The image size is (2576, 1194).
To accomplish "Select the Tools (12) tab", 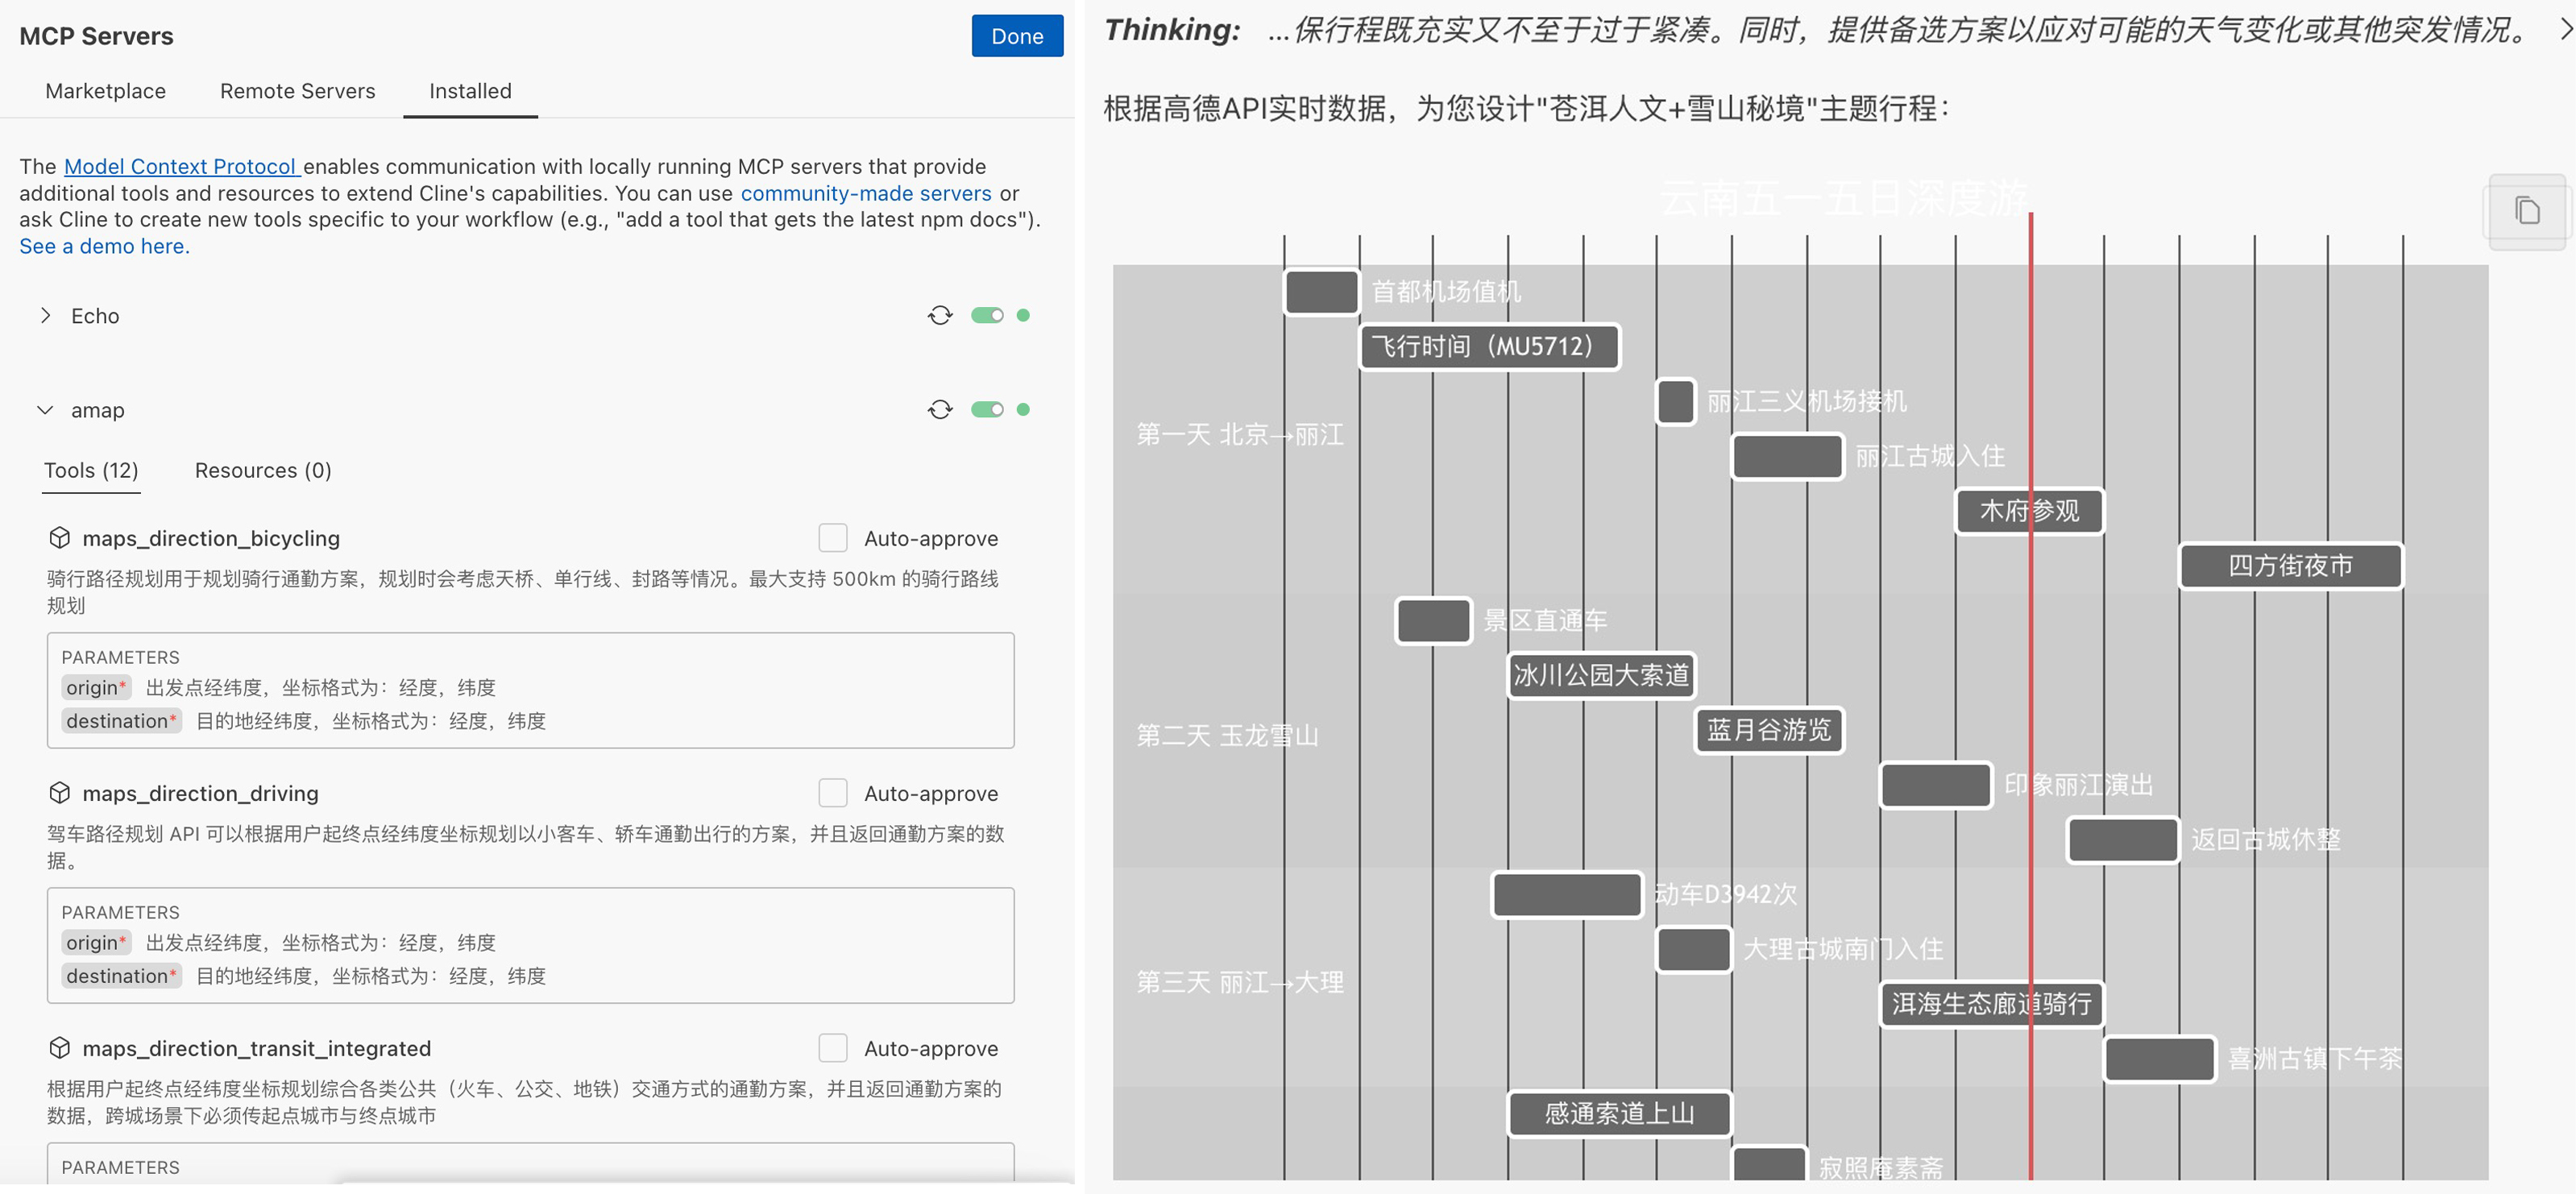I will click(91, 471).
